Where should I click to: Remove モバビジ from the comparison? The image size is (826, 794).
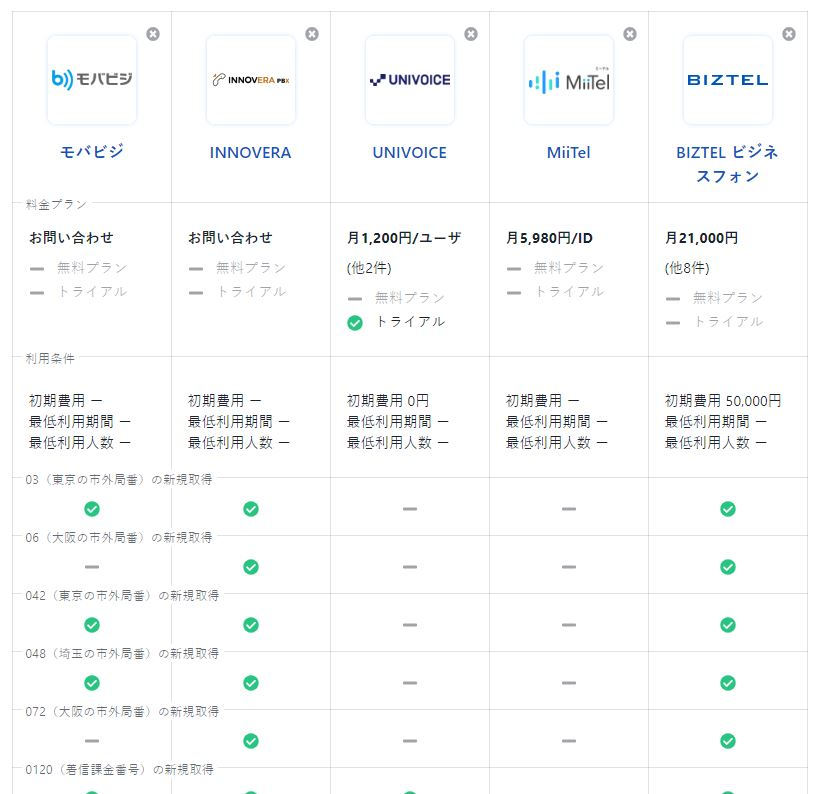click(153, 34)
